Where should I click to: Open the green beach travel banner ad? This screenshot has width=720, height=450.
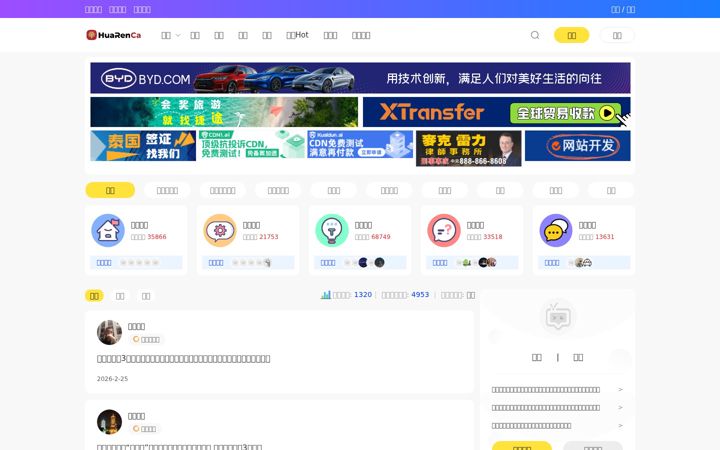click(224, 112)
